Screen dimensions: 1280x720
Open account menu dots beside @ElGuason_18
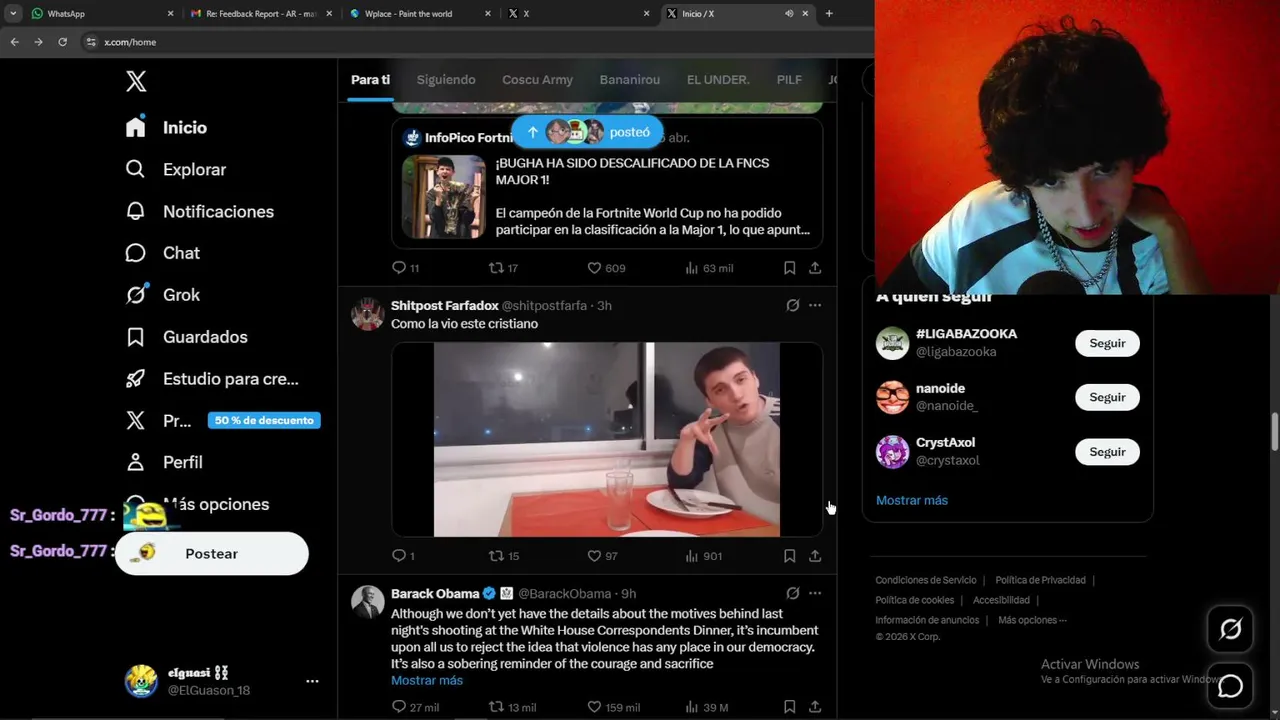312,681
